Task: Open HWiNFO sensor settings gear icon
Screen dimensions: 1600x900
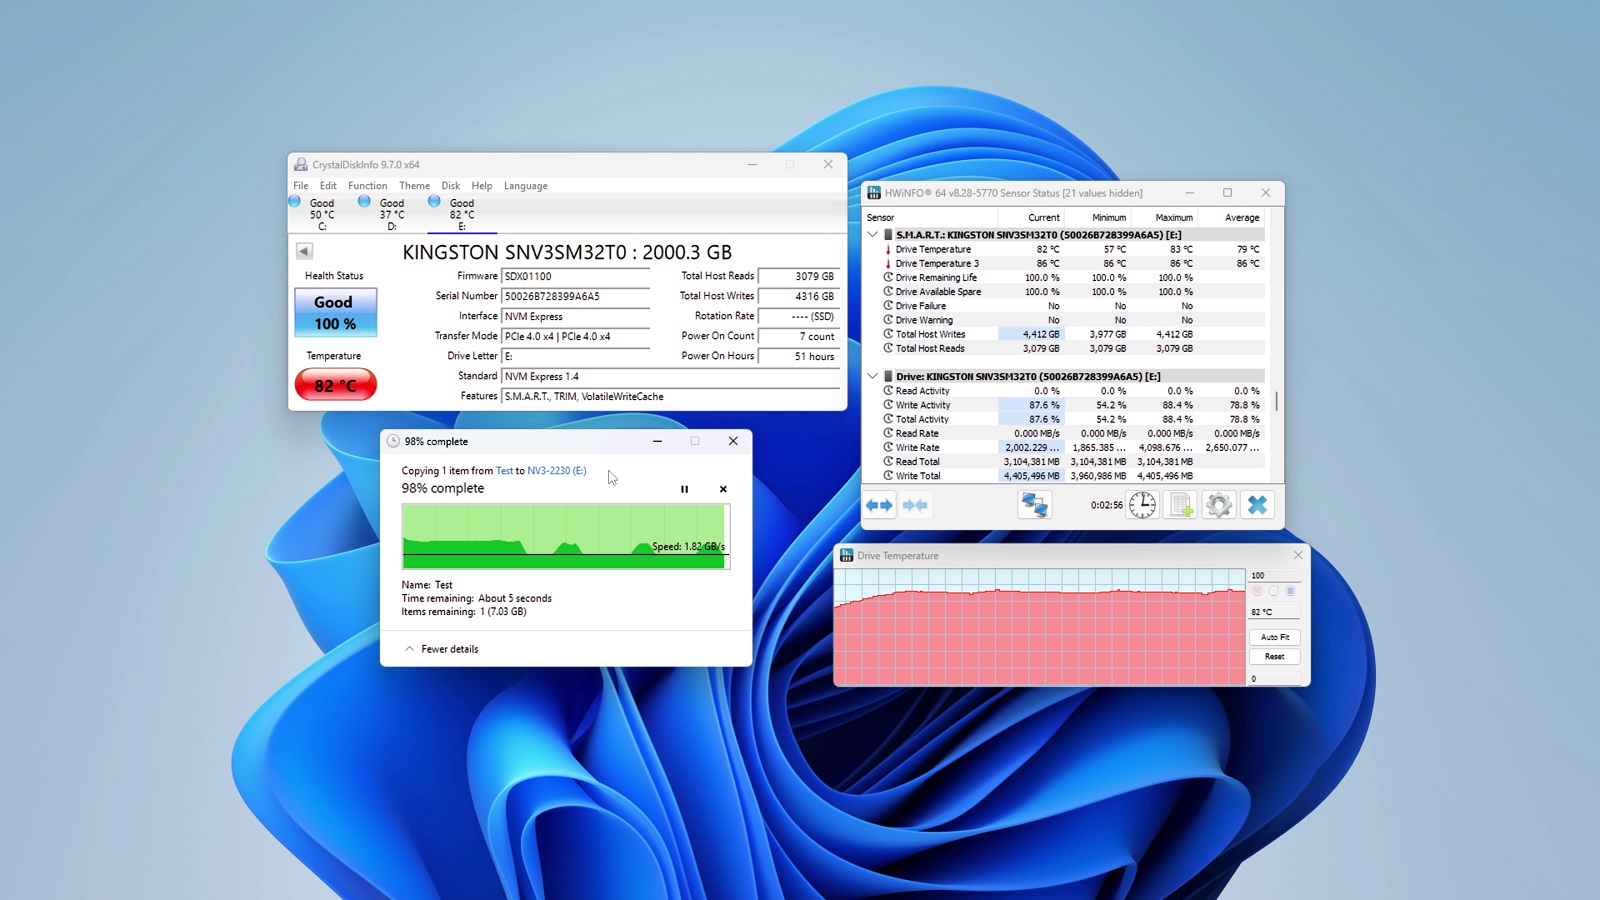Action: [x=1218, y=505]
